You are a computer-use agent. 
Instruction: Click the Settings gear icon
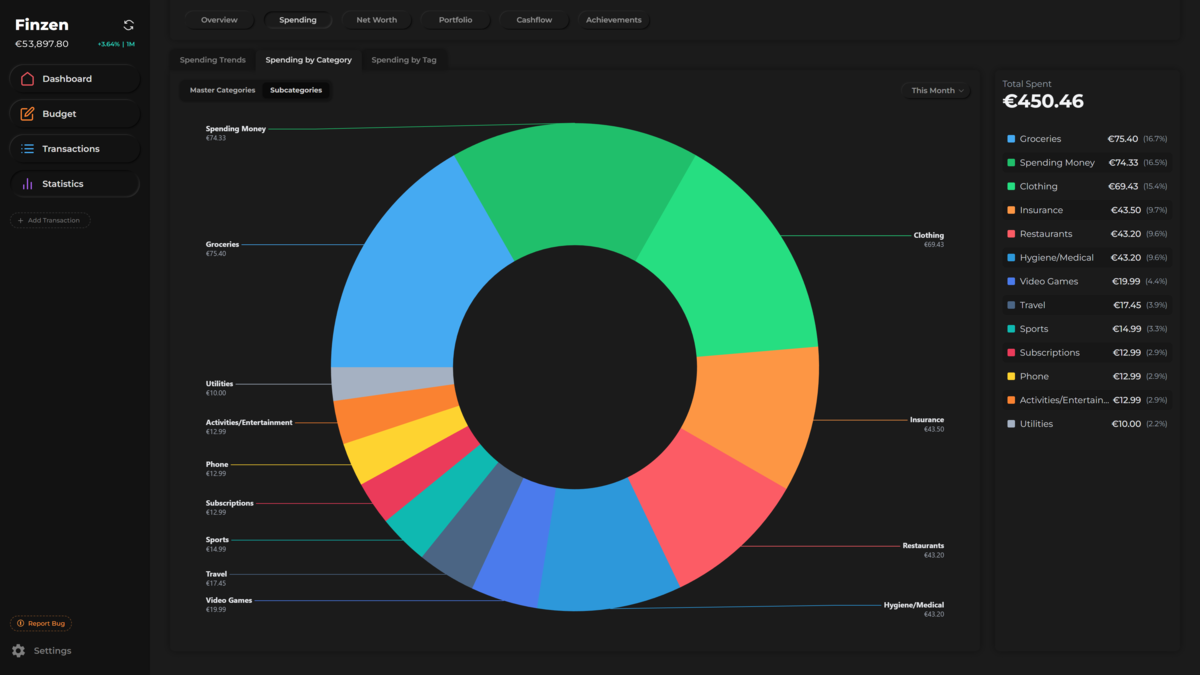18,651
